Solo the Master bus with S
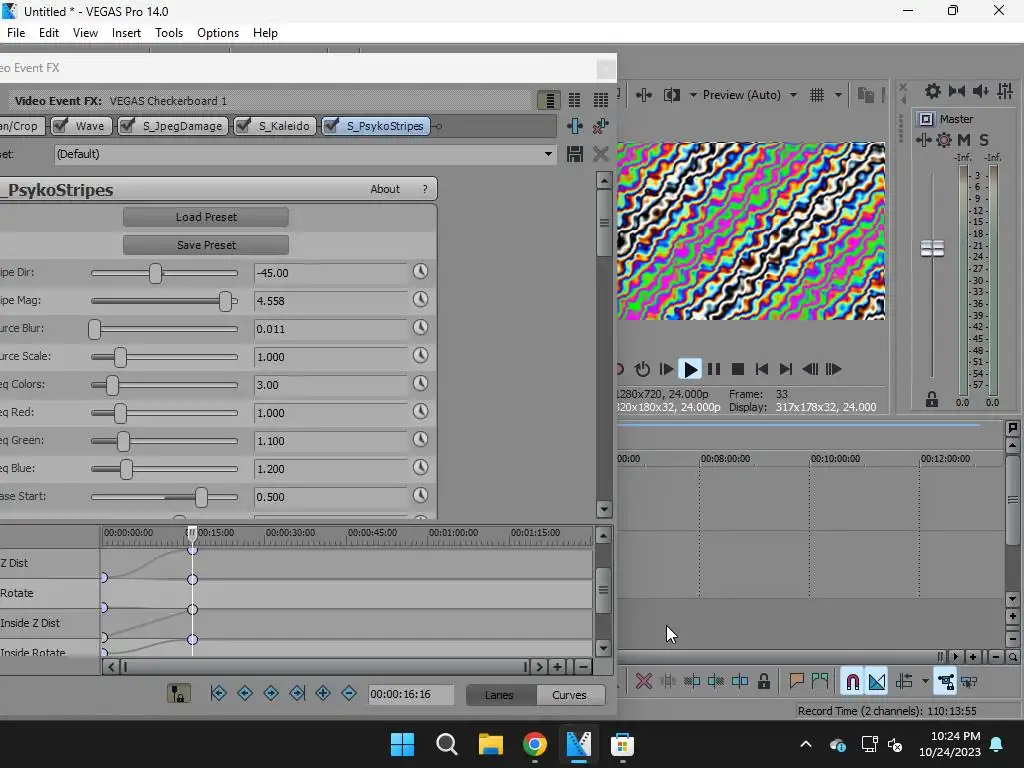The image size is (1024, 768). (x=984, y=140)
